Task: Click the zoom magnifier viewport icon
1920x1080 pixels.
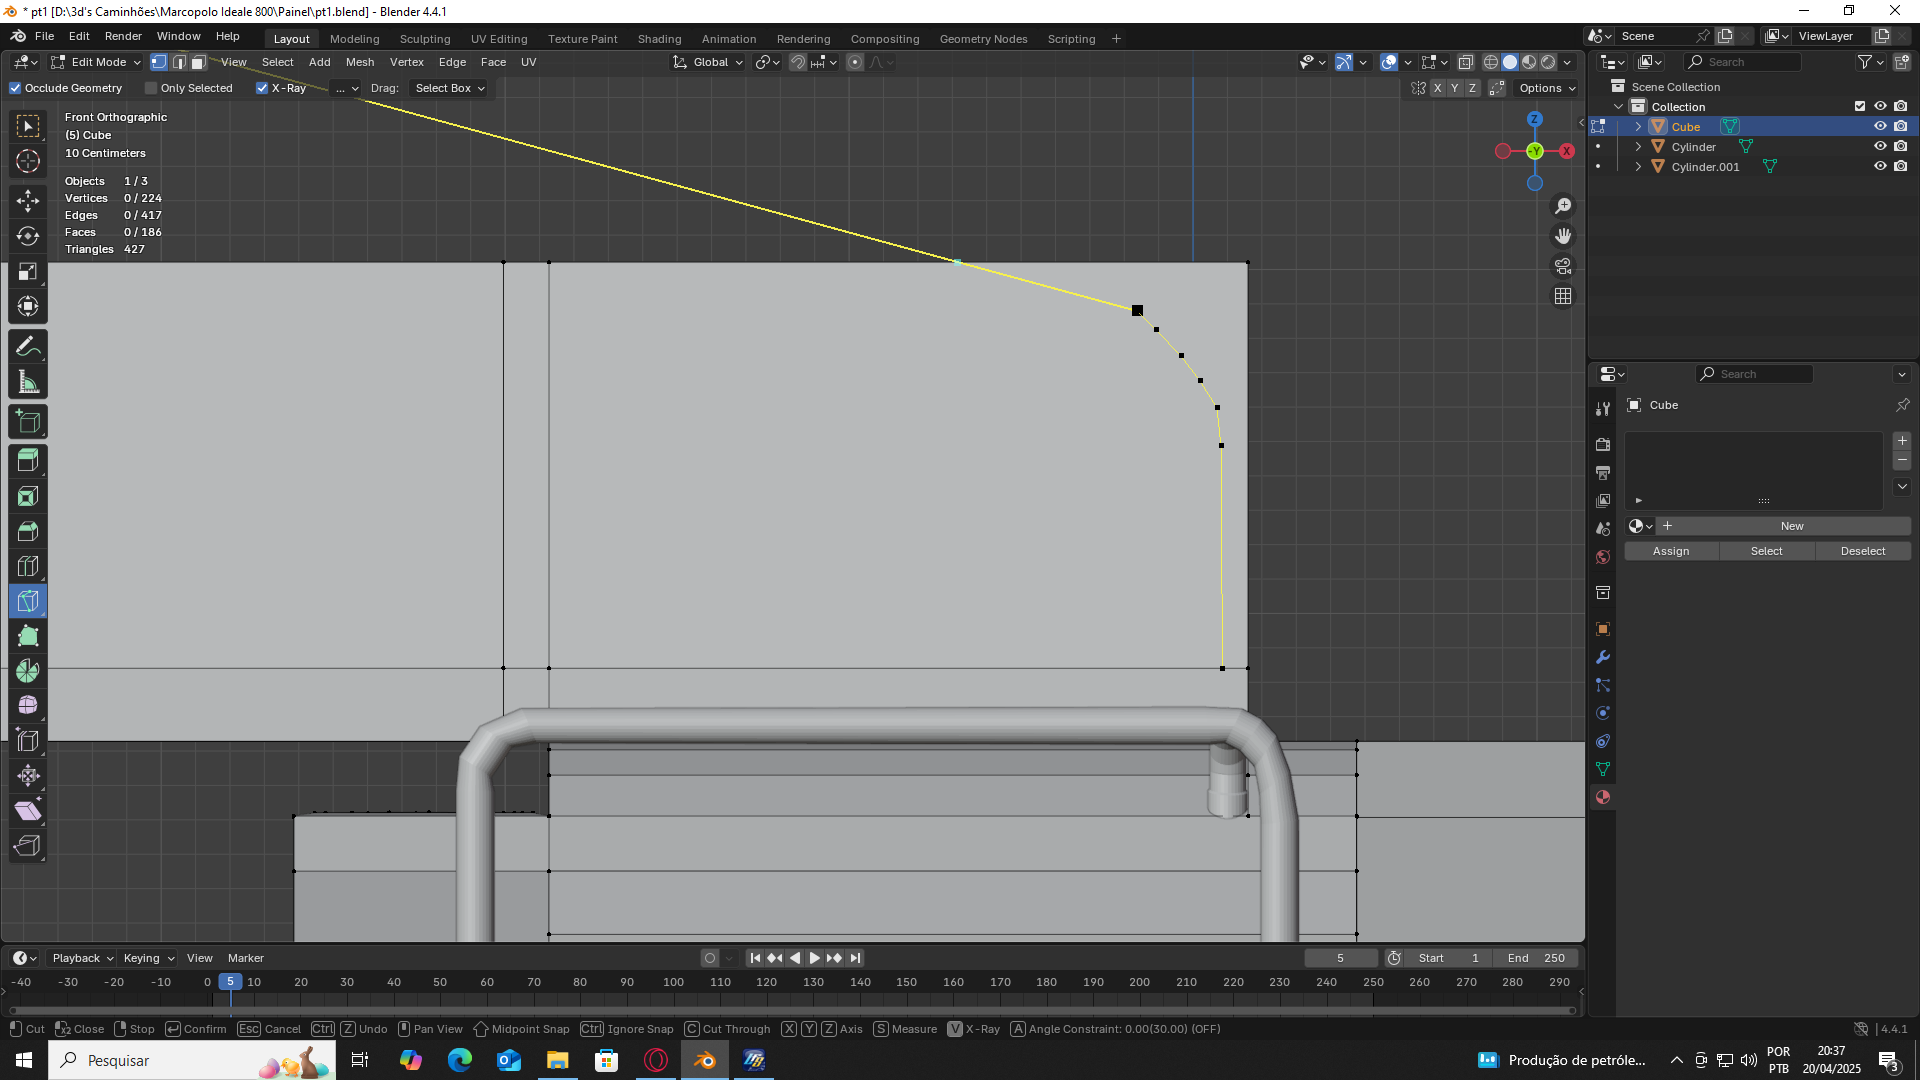Action: click(1563, 206)
